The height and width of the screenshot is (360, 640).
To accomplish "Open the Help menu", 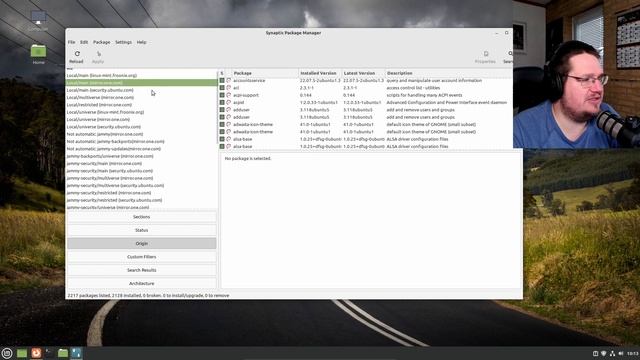I will [141, 42].
